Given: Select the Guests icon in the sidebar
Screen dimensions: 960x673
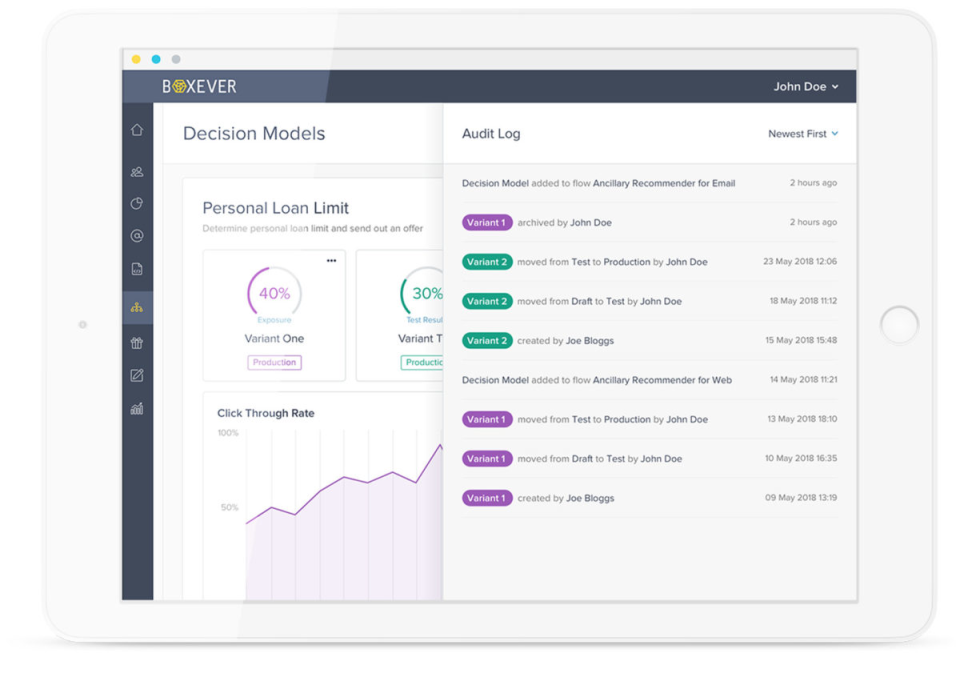Looking at the screenshot, I should pos(137,171).
